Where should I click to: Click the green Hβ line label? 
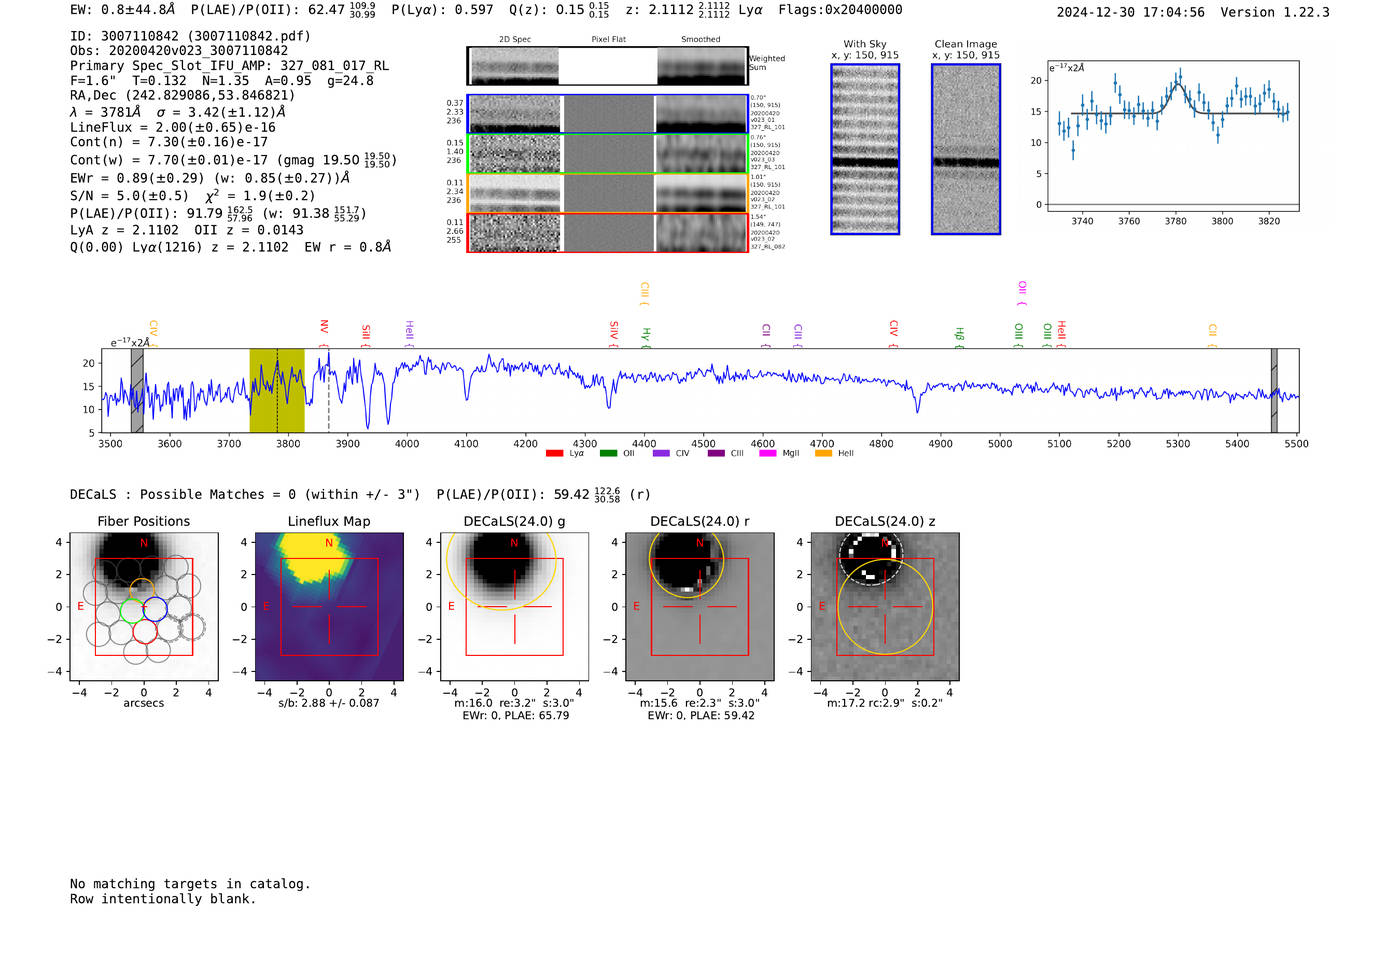point(960,335)
